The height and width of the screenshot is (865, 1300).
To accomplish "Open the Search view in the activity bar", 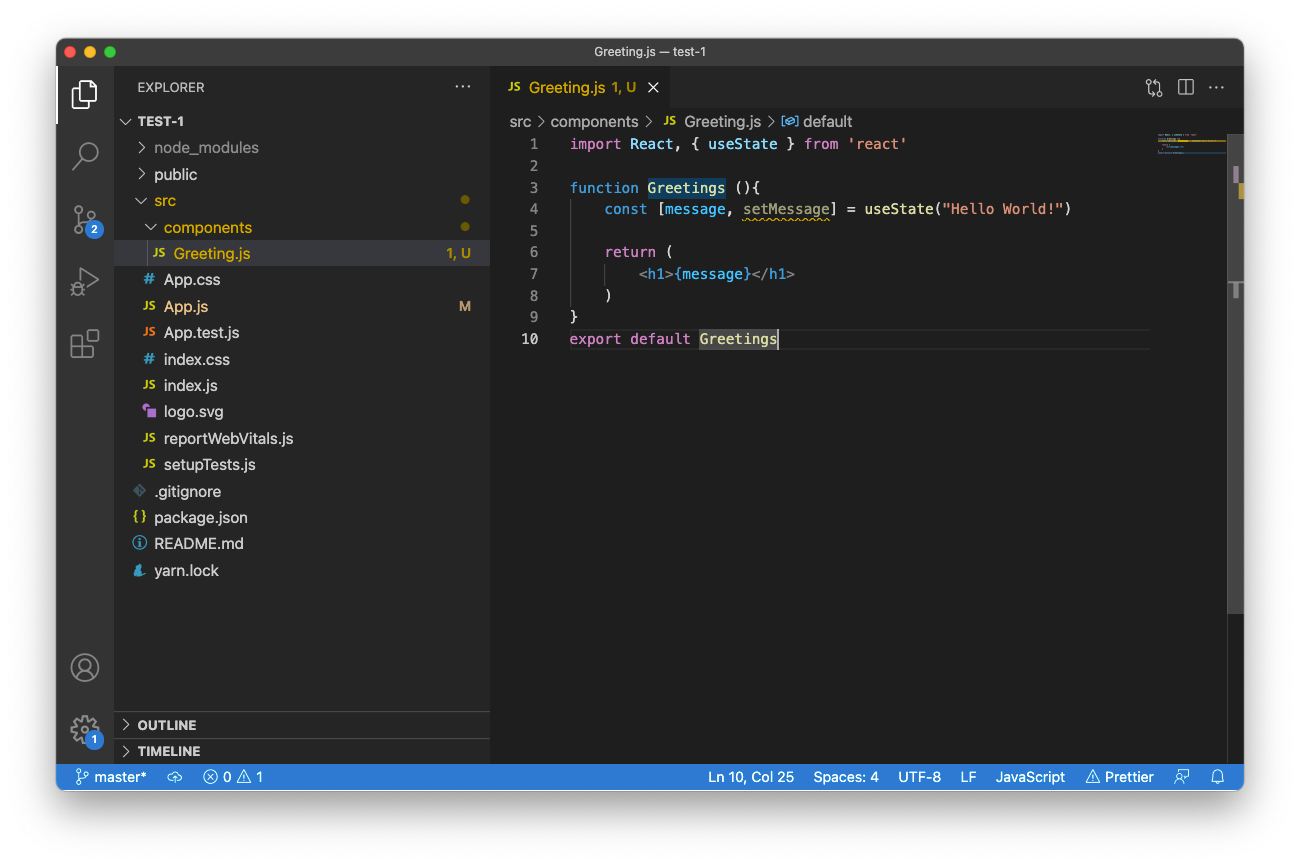I will point(85,156).
